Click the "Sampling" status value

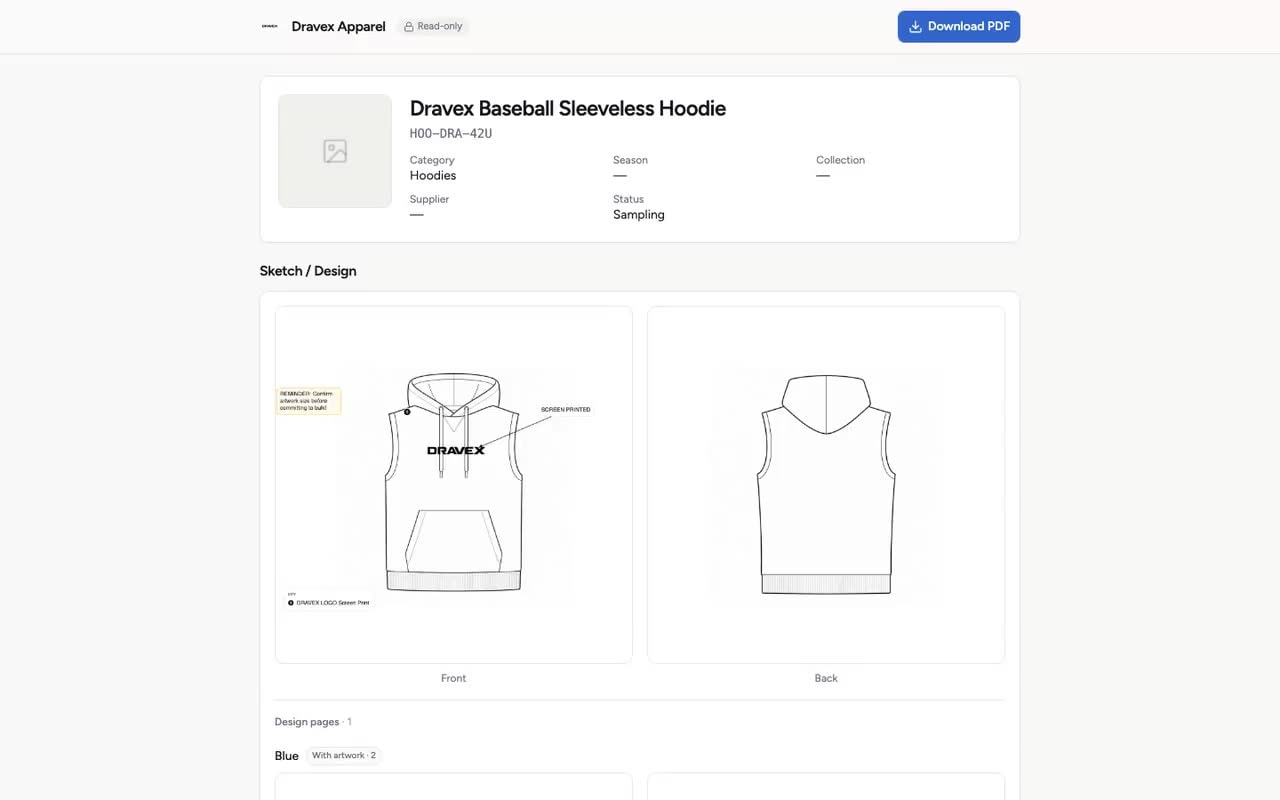click(639, 215)
